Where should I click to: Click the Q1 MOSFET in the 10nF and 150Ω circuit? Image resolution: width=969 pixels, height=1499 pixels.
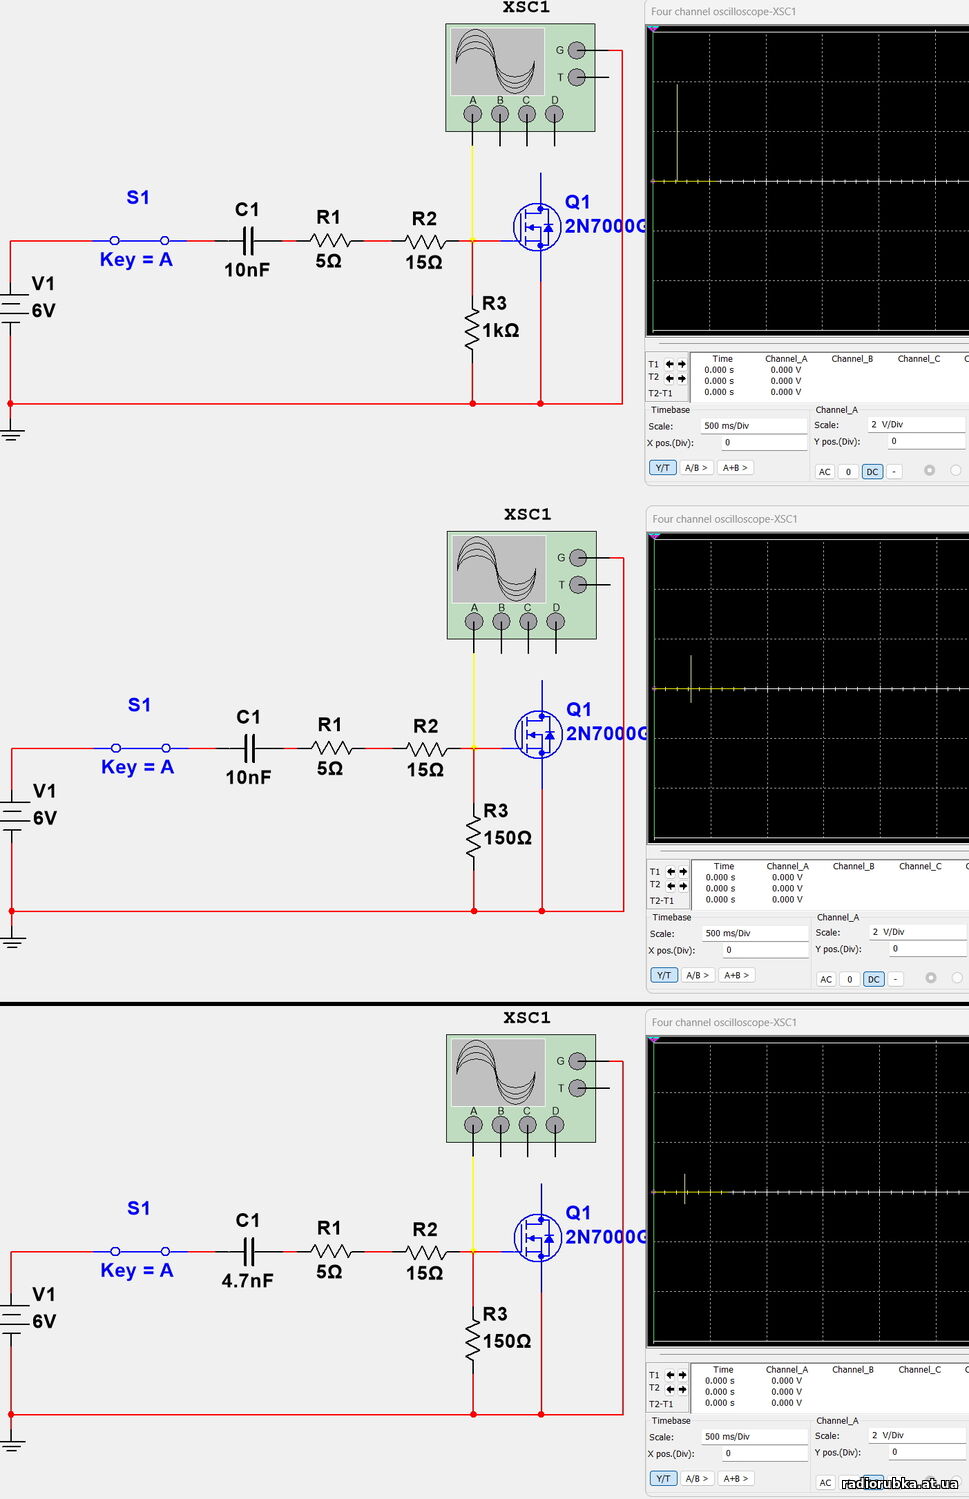(x=539, y=734)
